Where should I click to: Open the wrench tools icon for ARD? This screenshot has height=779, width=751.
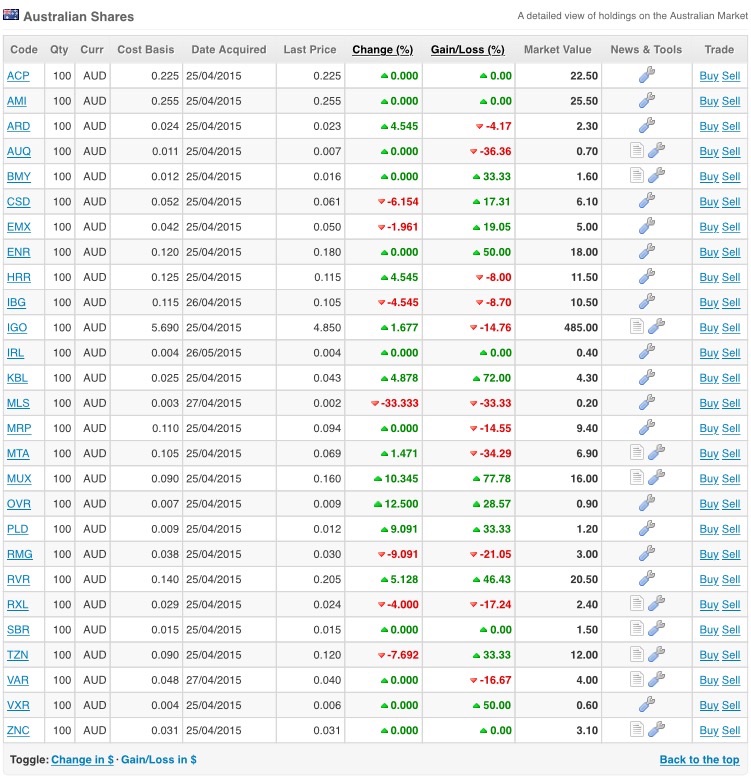pos(646,125)
